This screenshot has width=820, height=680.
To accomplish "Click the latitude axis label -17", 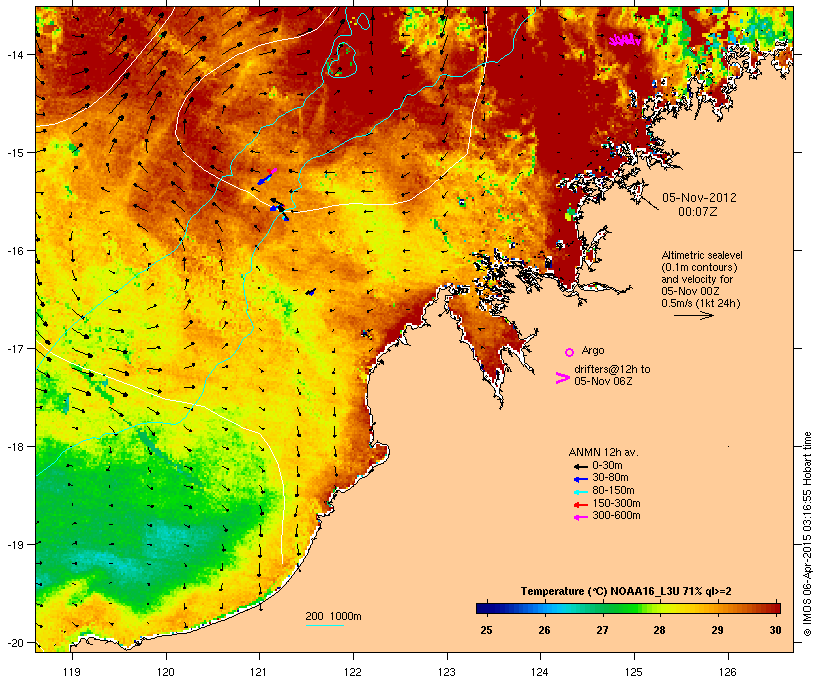I will [x=15, y=348].
